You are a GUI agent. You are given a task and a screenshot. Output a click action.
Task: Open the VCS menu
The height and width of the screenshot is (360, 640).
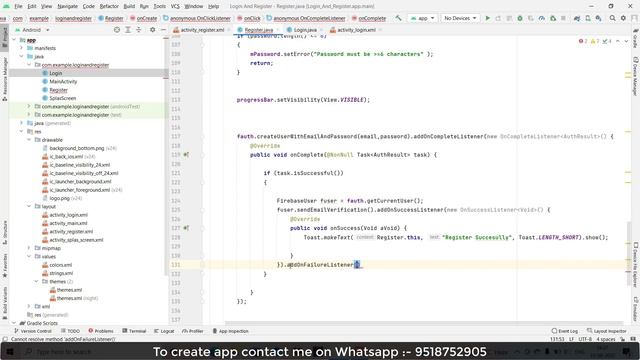pos(175,7)
